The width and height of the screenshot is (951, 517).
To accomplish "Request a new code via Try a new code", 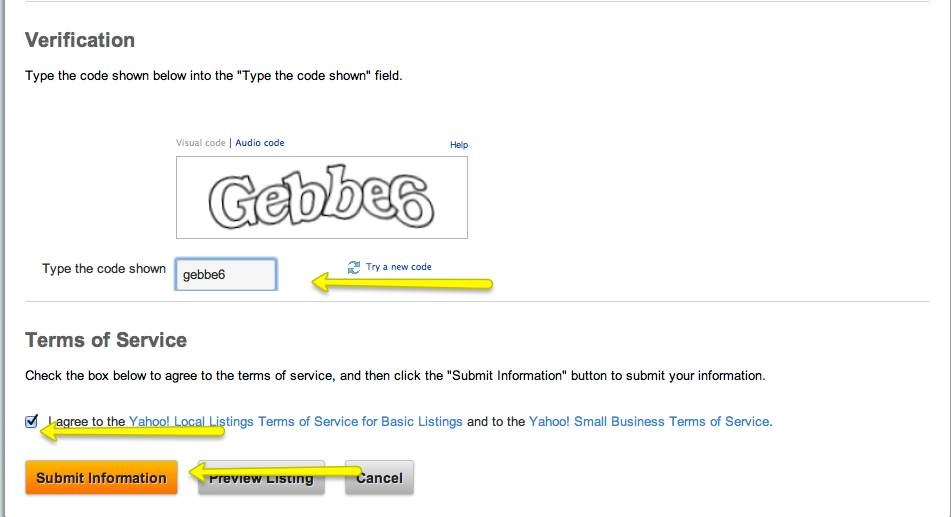I will (398, 267).
